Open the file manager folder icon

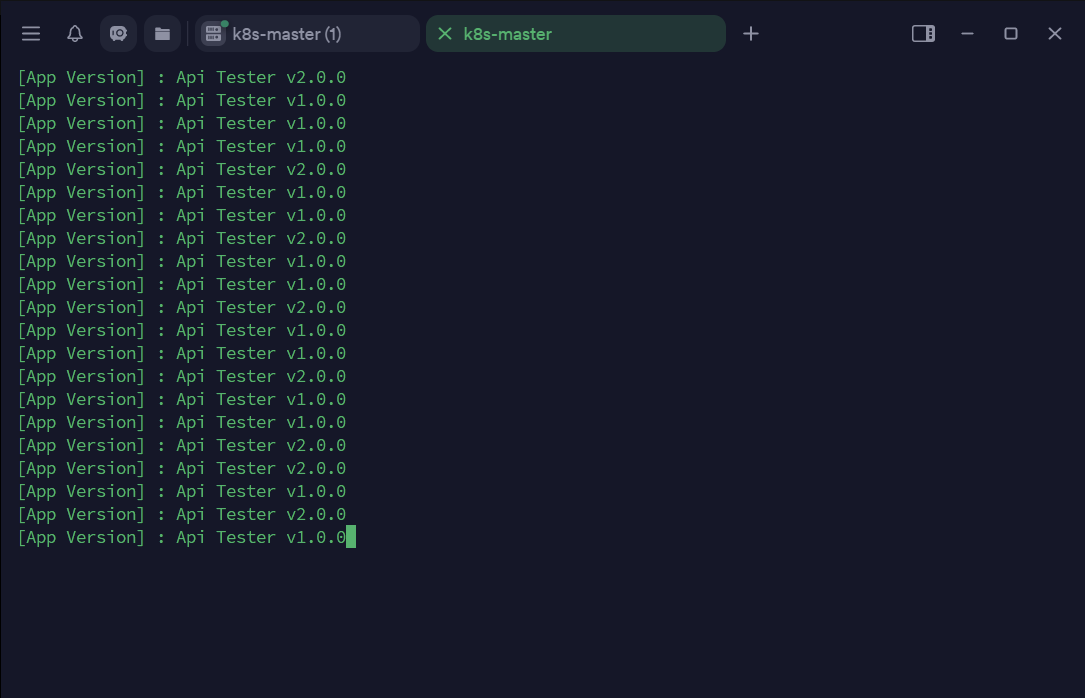click(x=162, y=34)
